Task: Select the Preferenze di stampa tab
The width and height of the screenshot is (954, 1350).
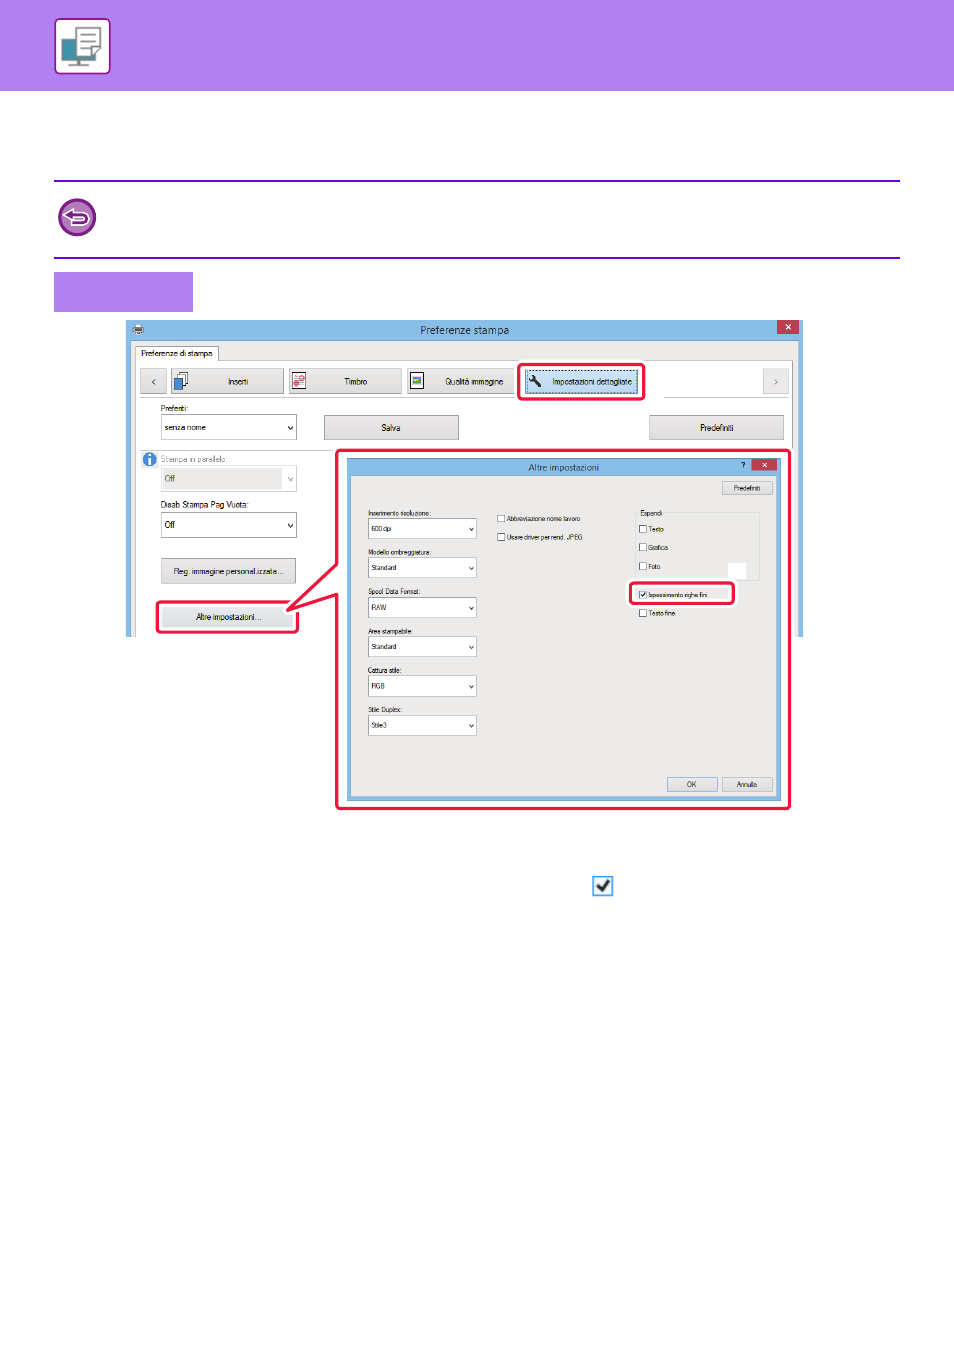Action: tap(176, 353)
